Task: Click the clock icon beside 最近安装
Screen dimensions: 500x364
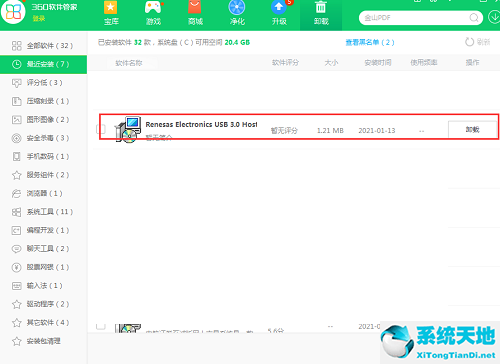Action: tap(16, 64)
